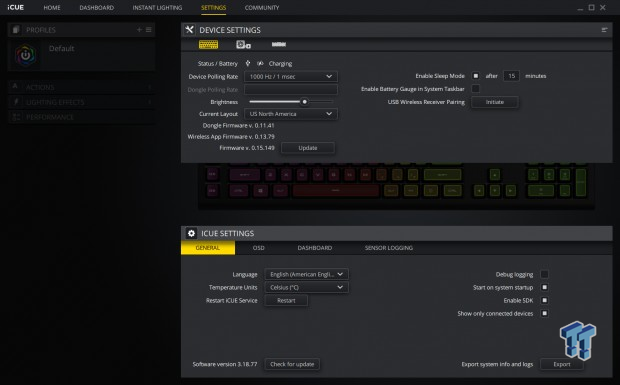Click the Settings tab in top navigation

[214, 8]
